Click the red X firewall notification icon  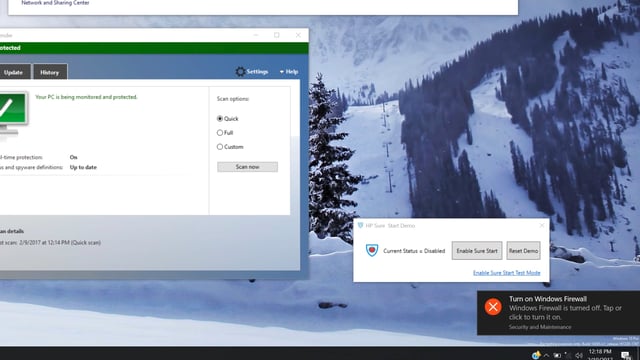(x=493, y=306)
